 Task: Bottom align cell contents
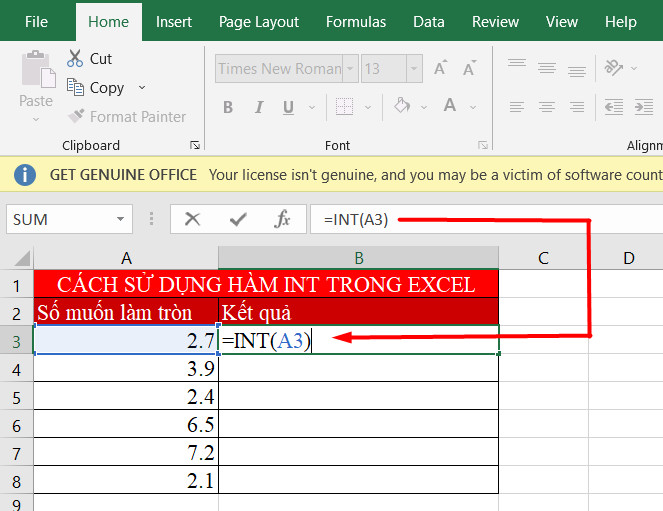tap(577, 72)
